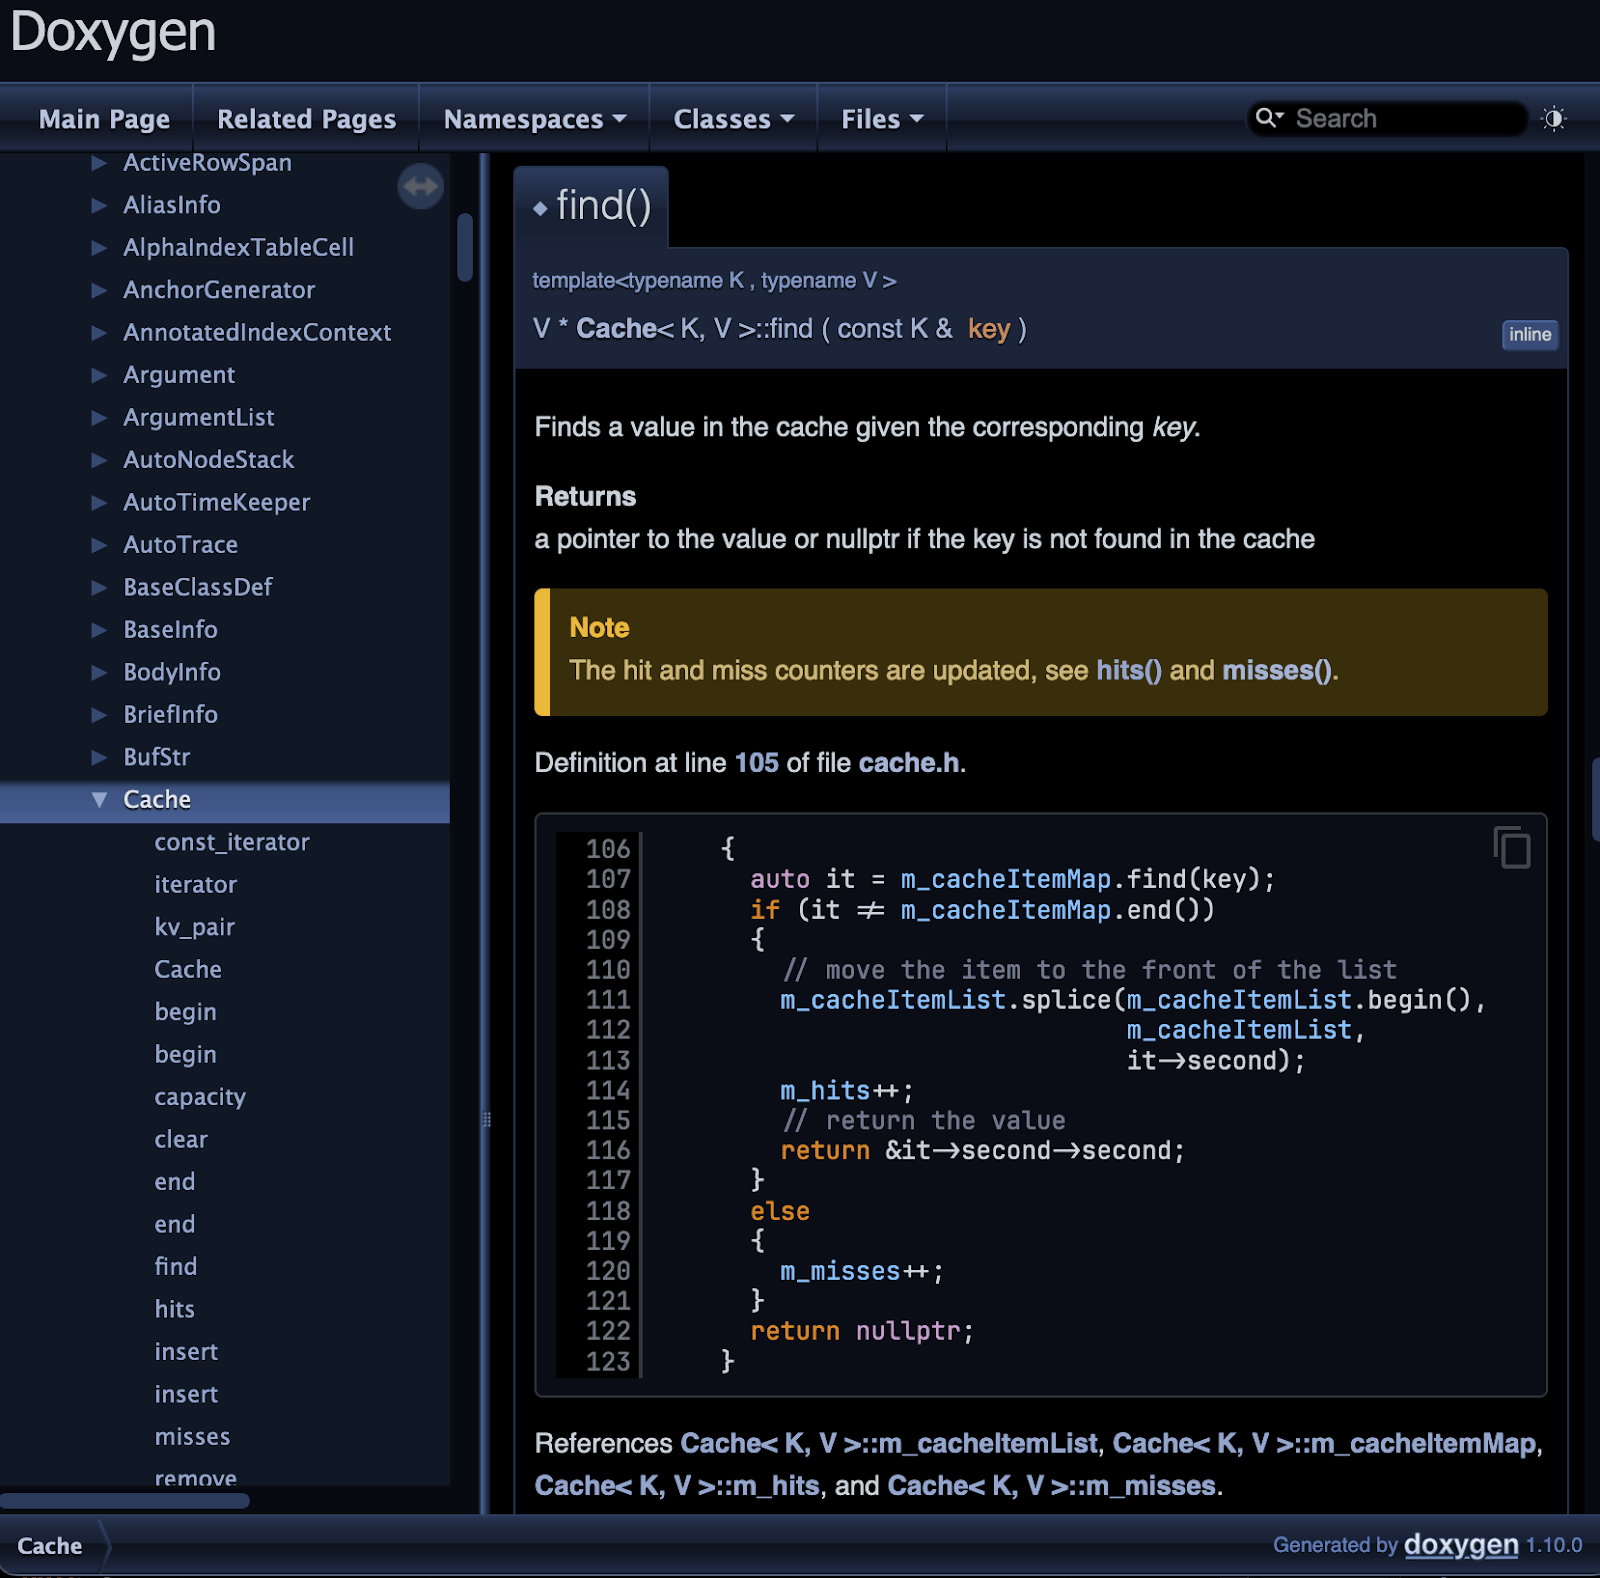Screen dimensions: 1600x1578
Task: Go to line 105 definition link
Action: (x=756, y=763)
